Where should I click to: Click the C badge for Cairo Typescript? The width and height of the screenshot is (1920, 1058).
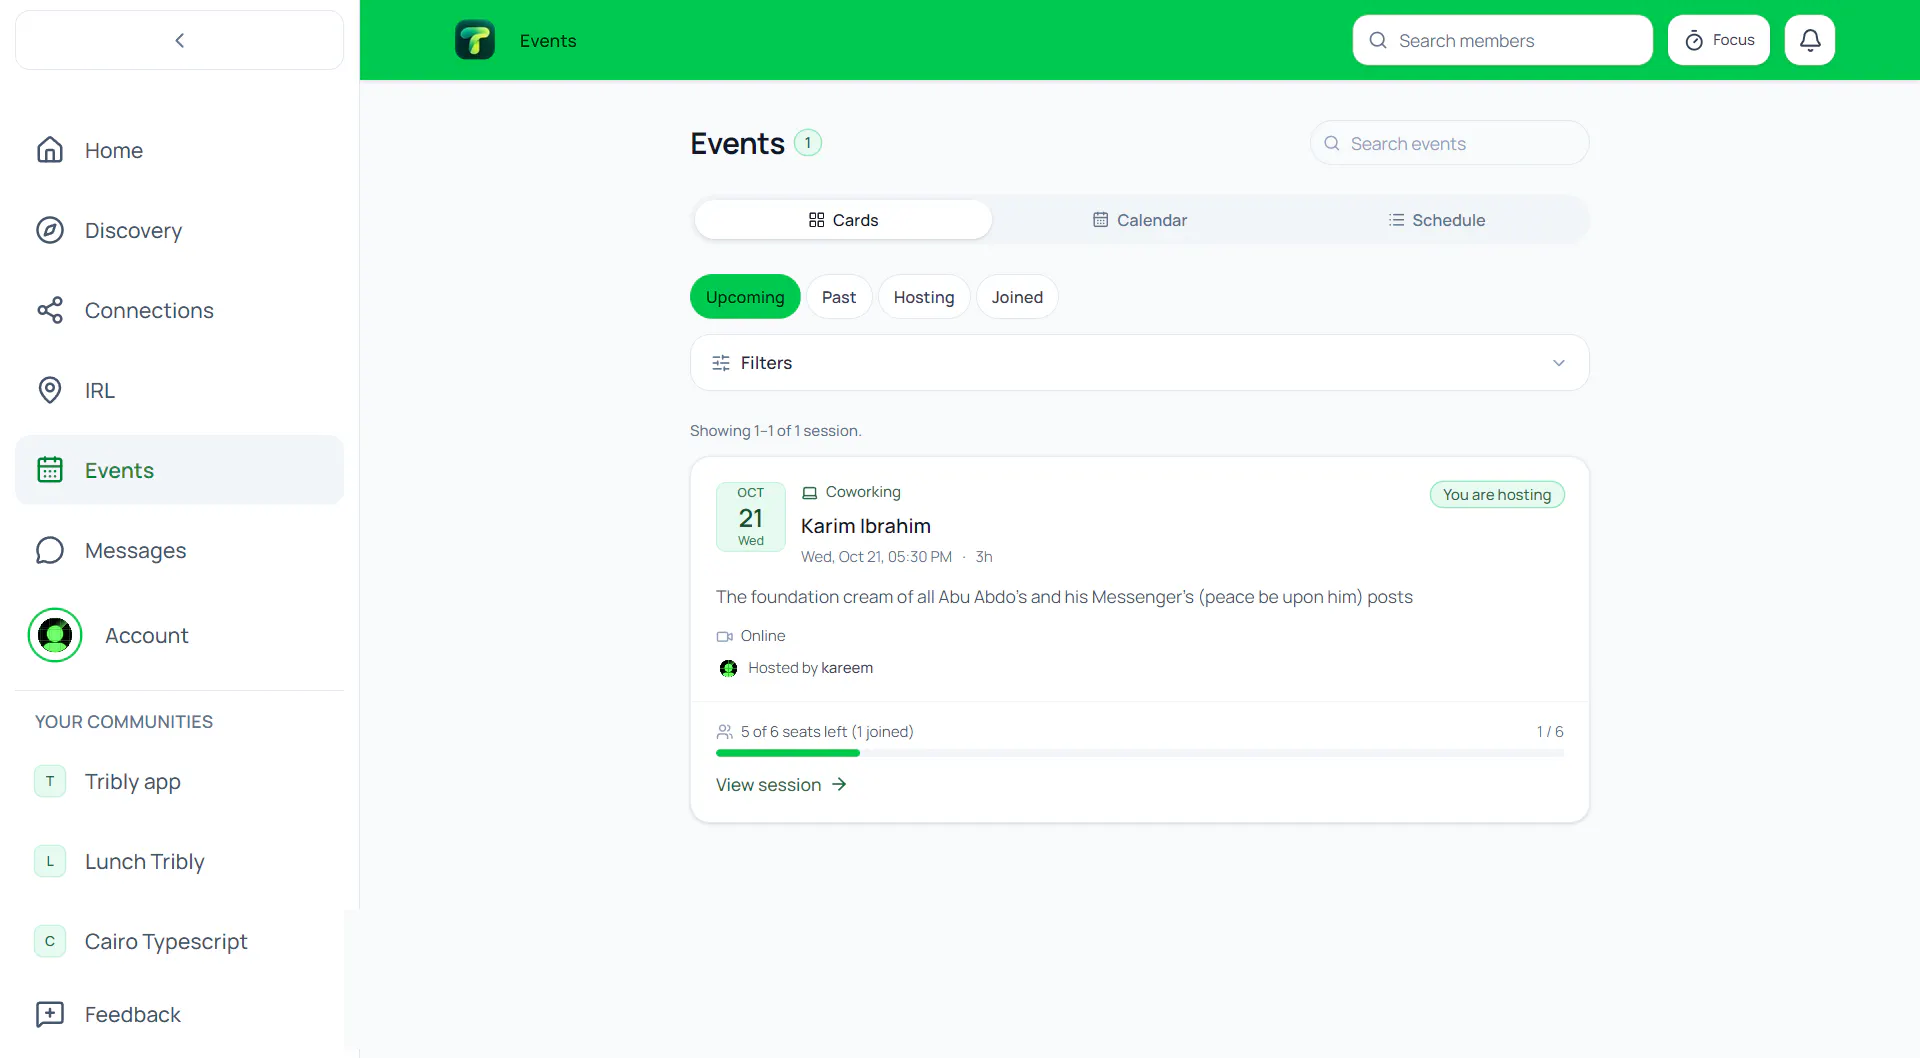pyautogui.click(x=50, y=941)
